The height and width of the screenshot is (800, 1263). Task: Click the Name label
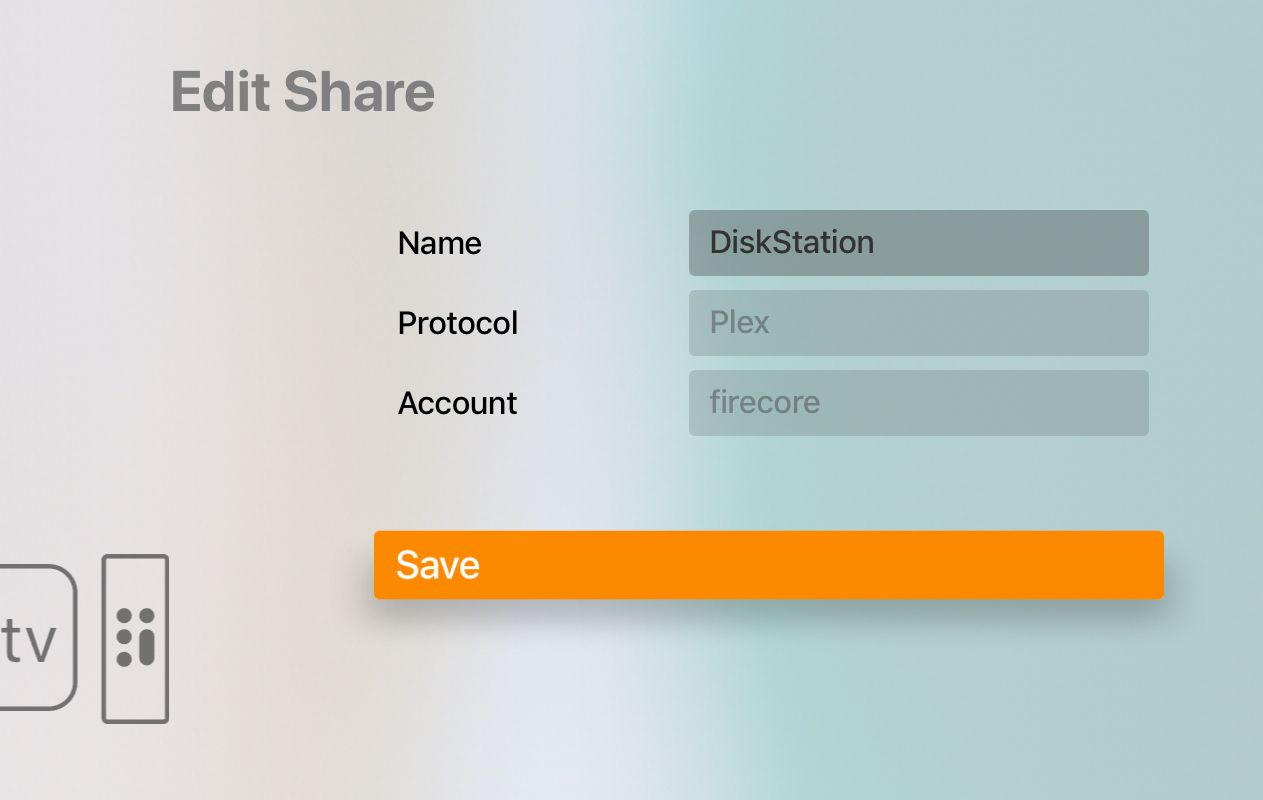click(439, 243)
